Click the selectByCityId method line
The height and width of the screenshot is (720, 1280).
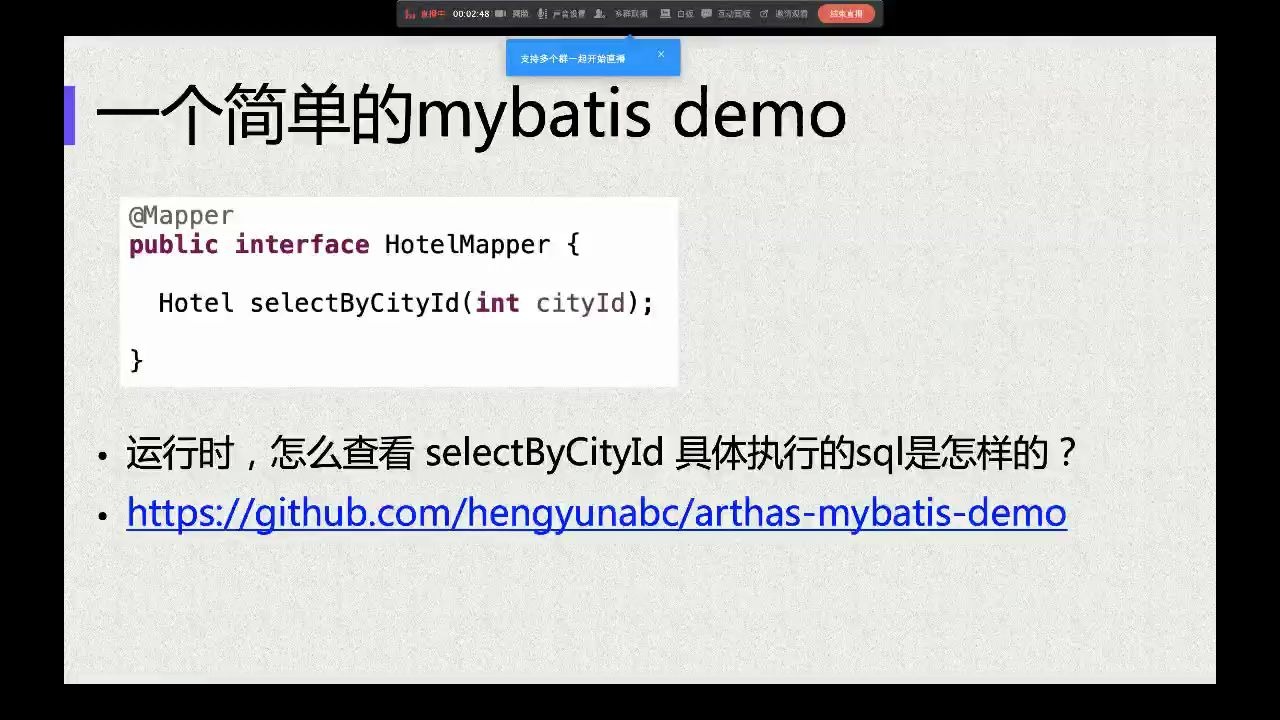[406, 303]
